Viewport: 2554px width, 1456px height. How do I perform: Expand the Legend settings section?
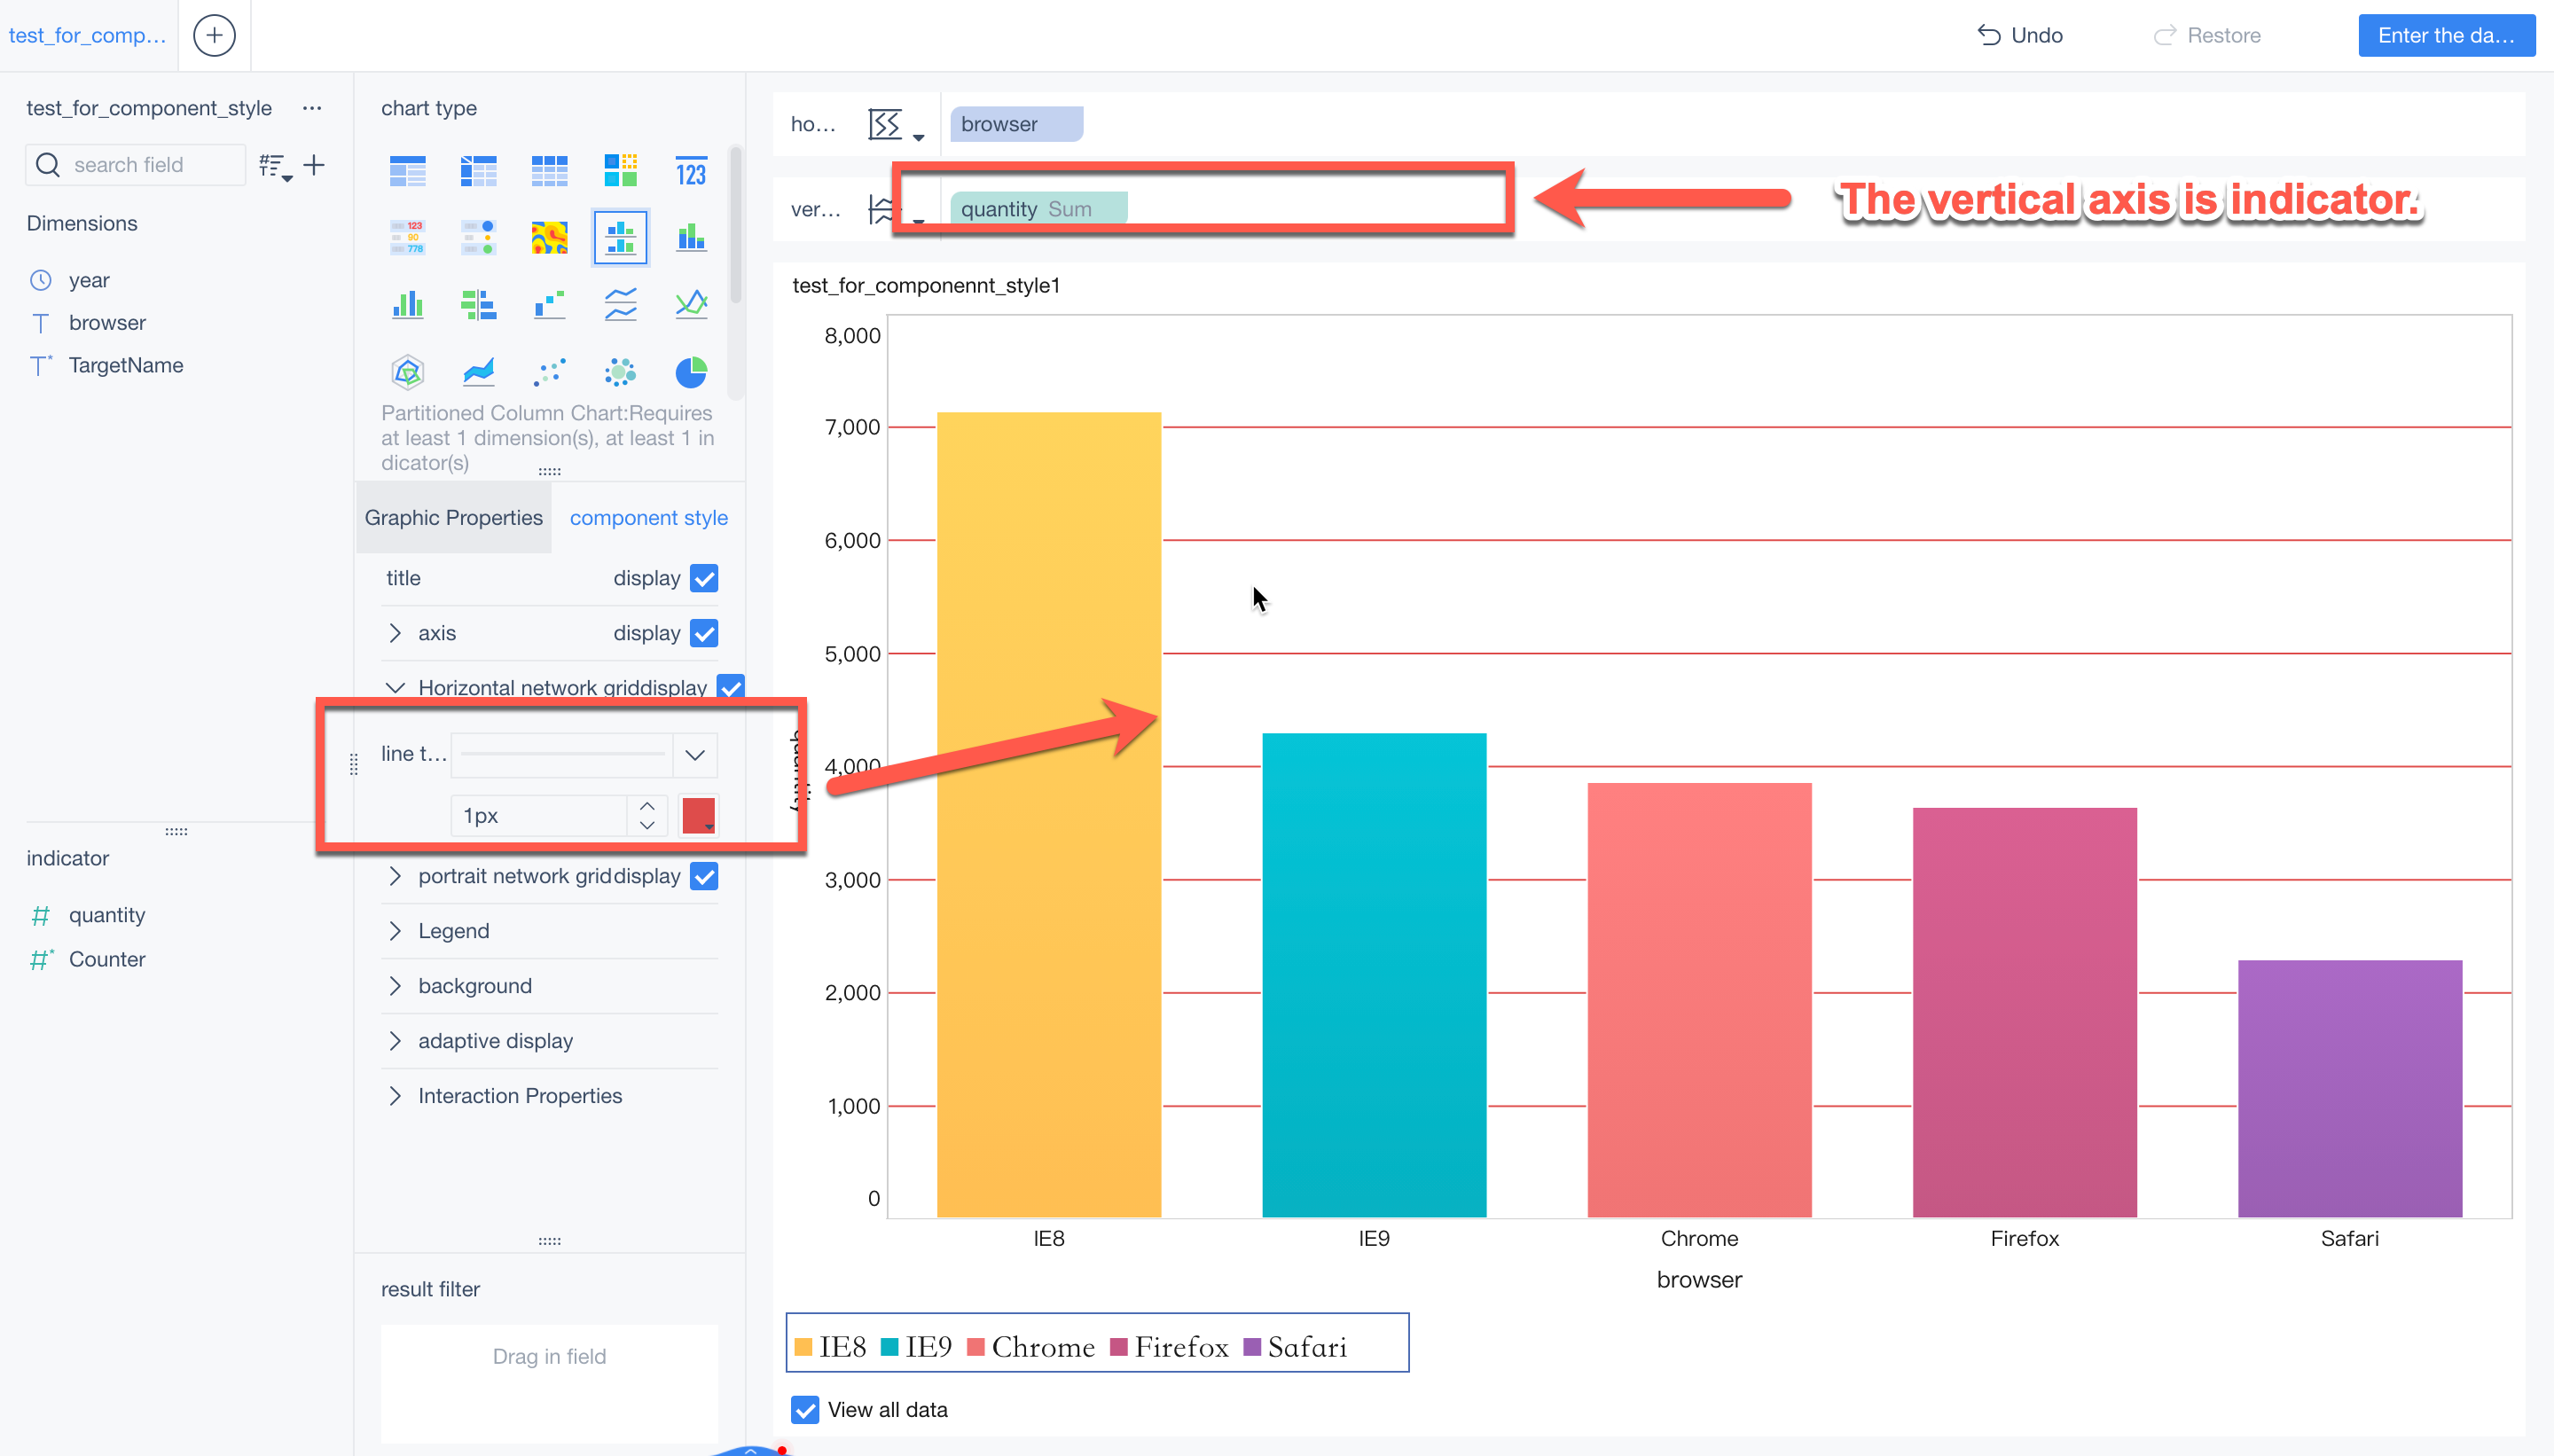tap(395, 931)
